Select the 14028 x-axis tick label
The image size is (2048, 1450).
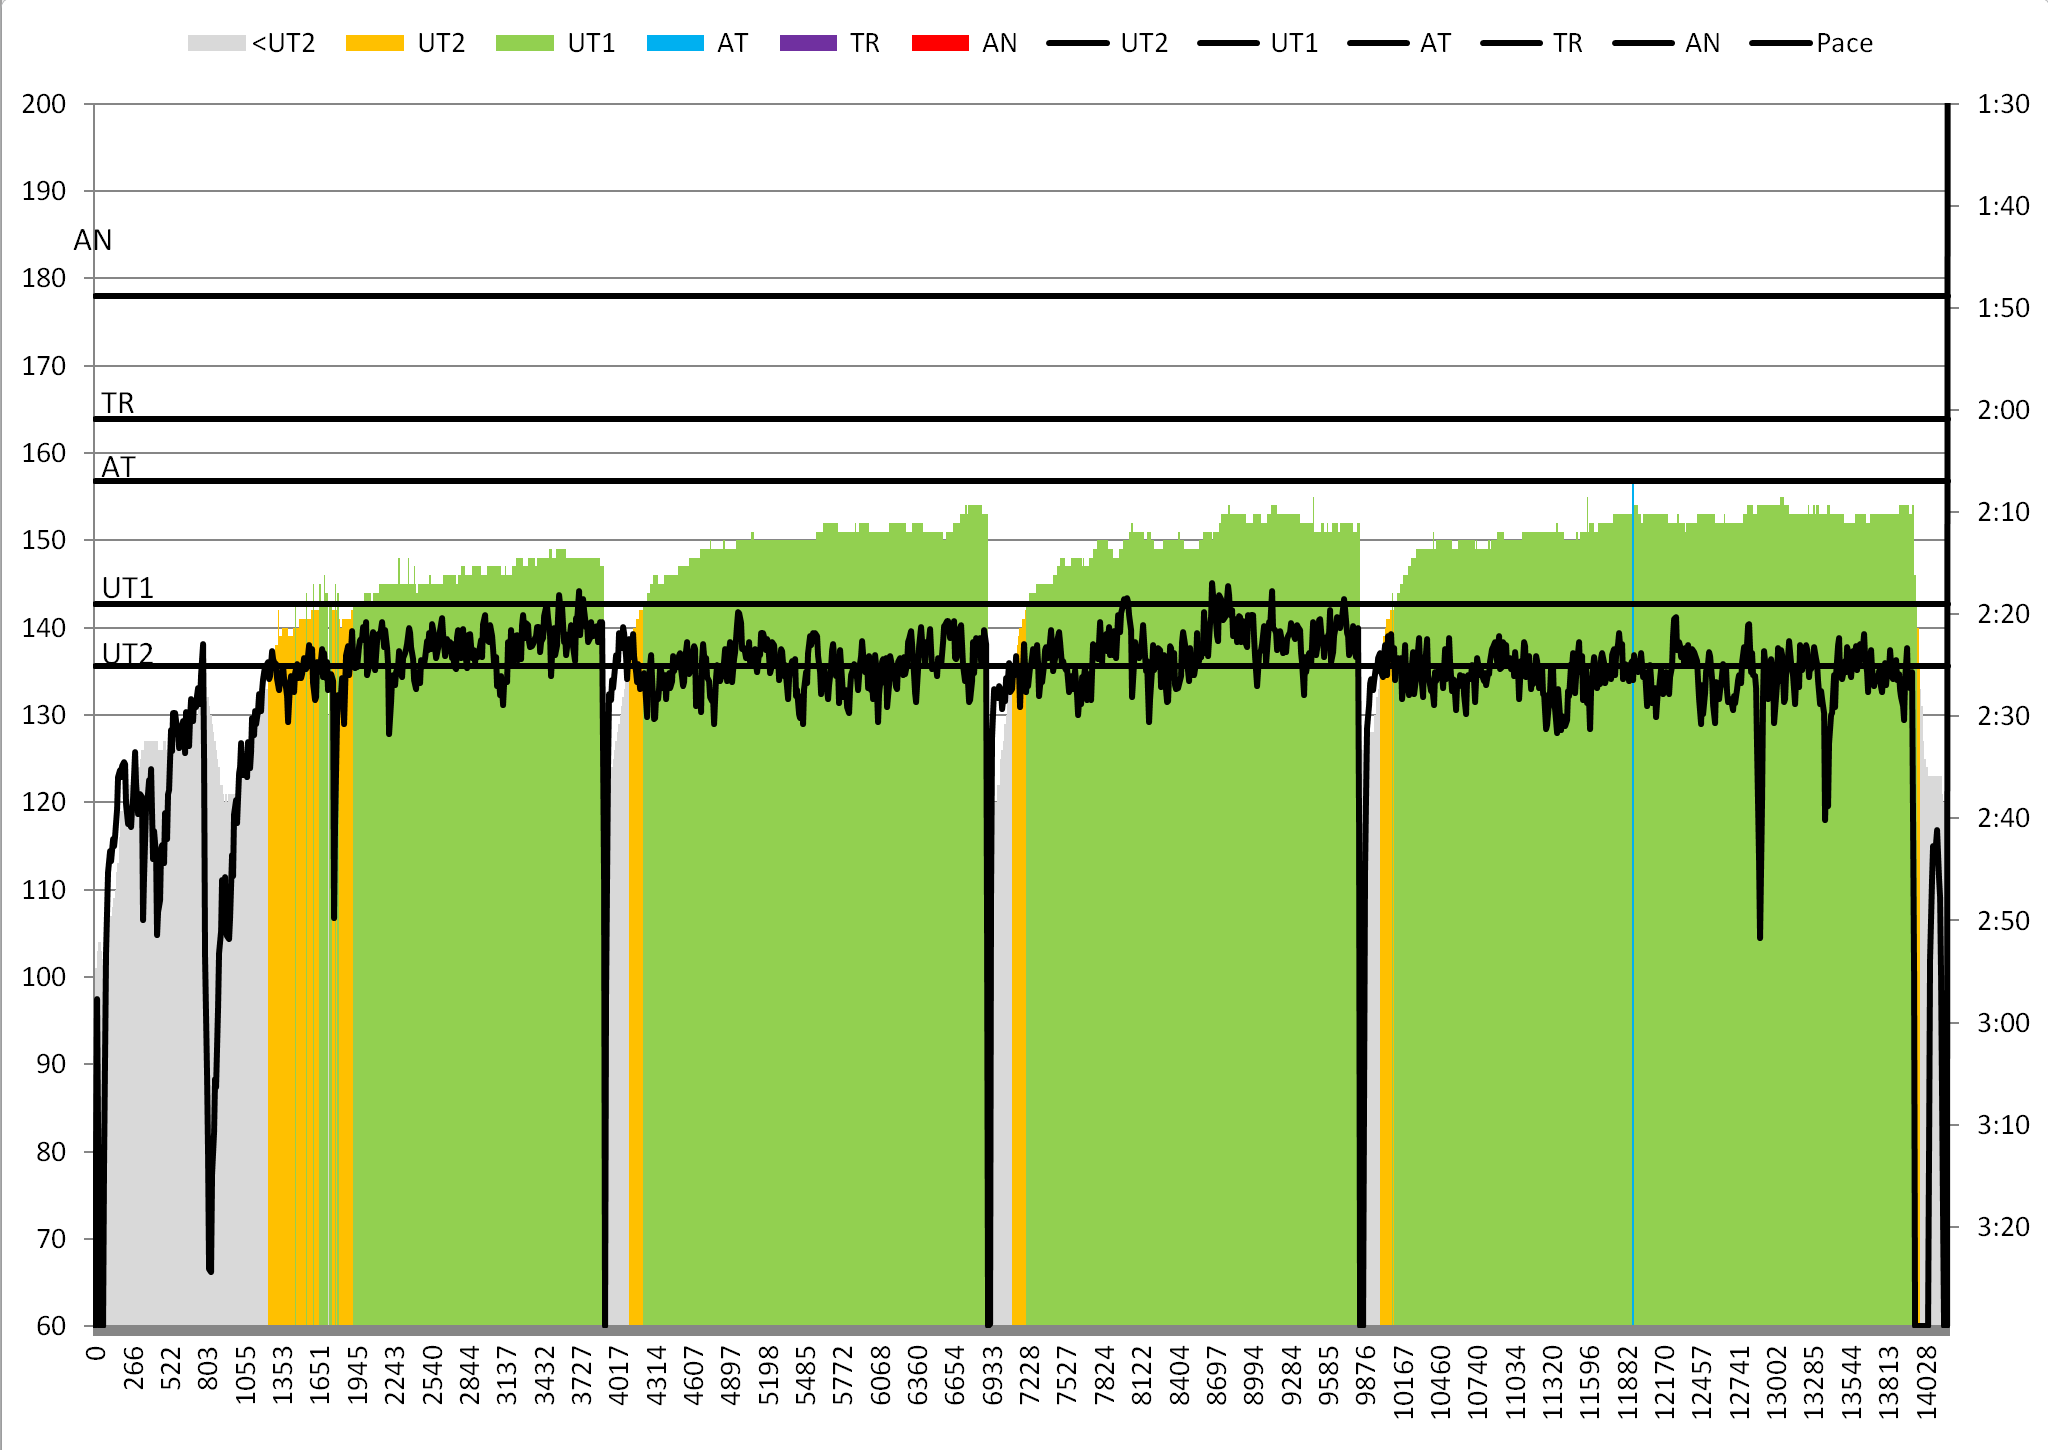click(1926, 1382)
